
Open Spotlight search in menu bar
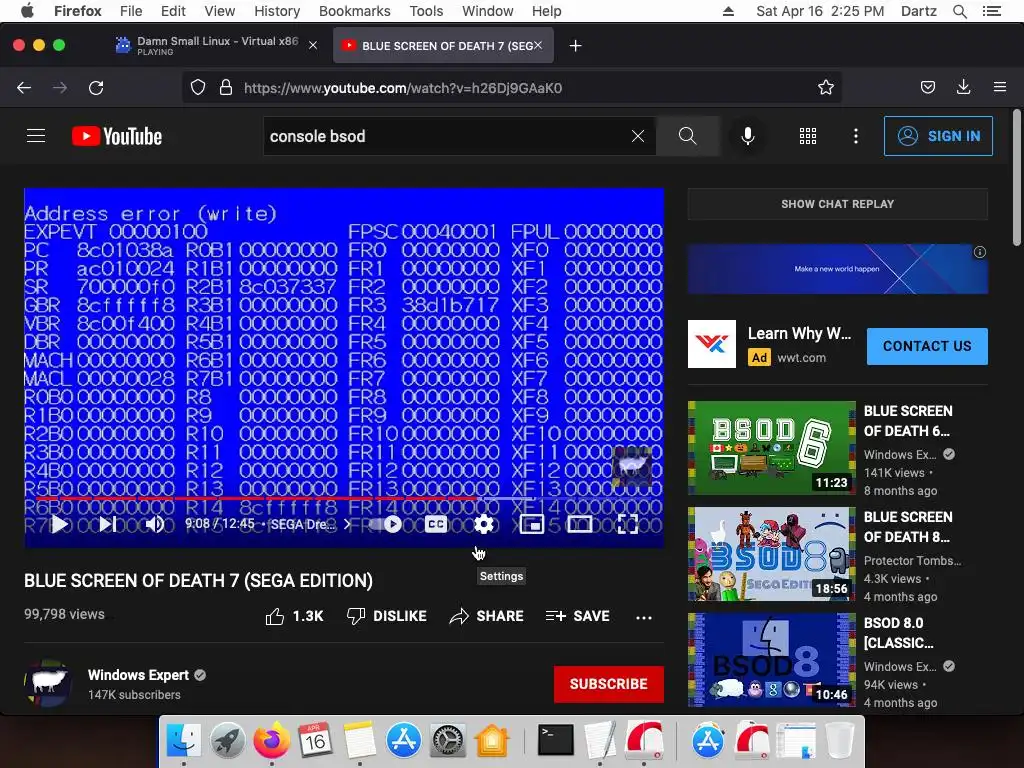(960, 11)
